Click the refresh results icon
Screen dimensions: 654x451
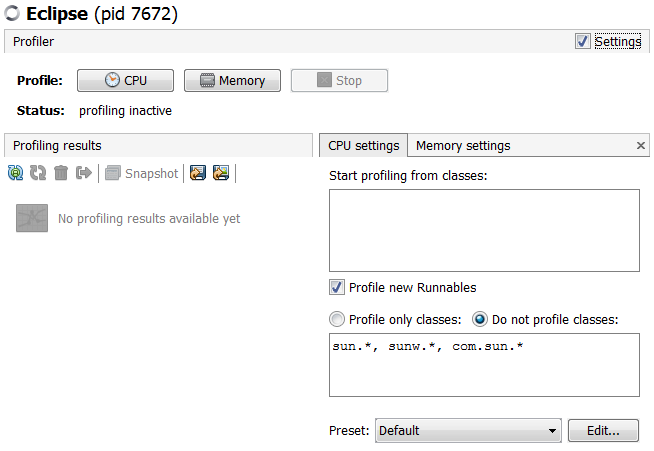38,173
